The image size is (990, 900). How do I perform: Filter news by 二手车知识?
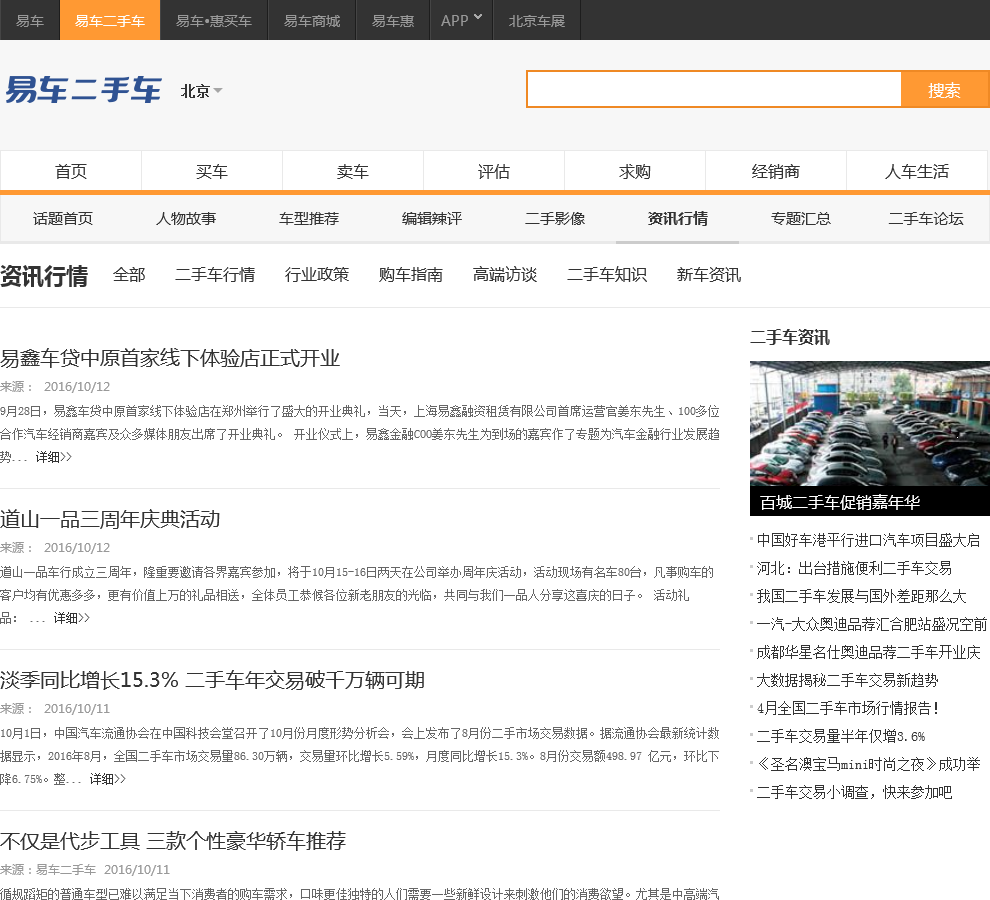coord(606,275)
